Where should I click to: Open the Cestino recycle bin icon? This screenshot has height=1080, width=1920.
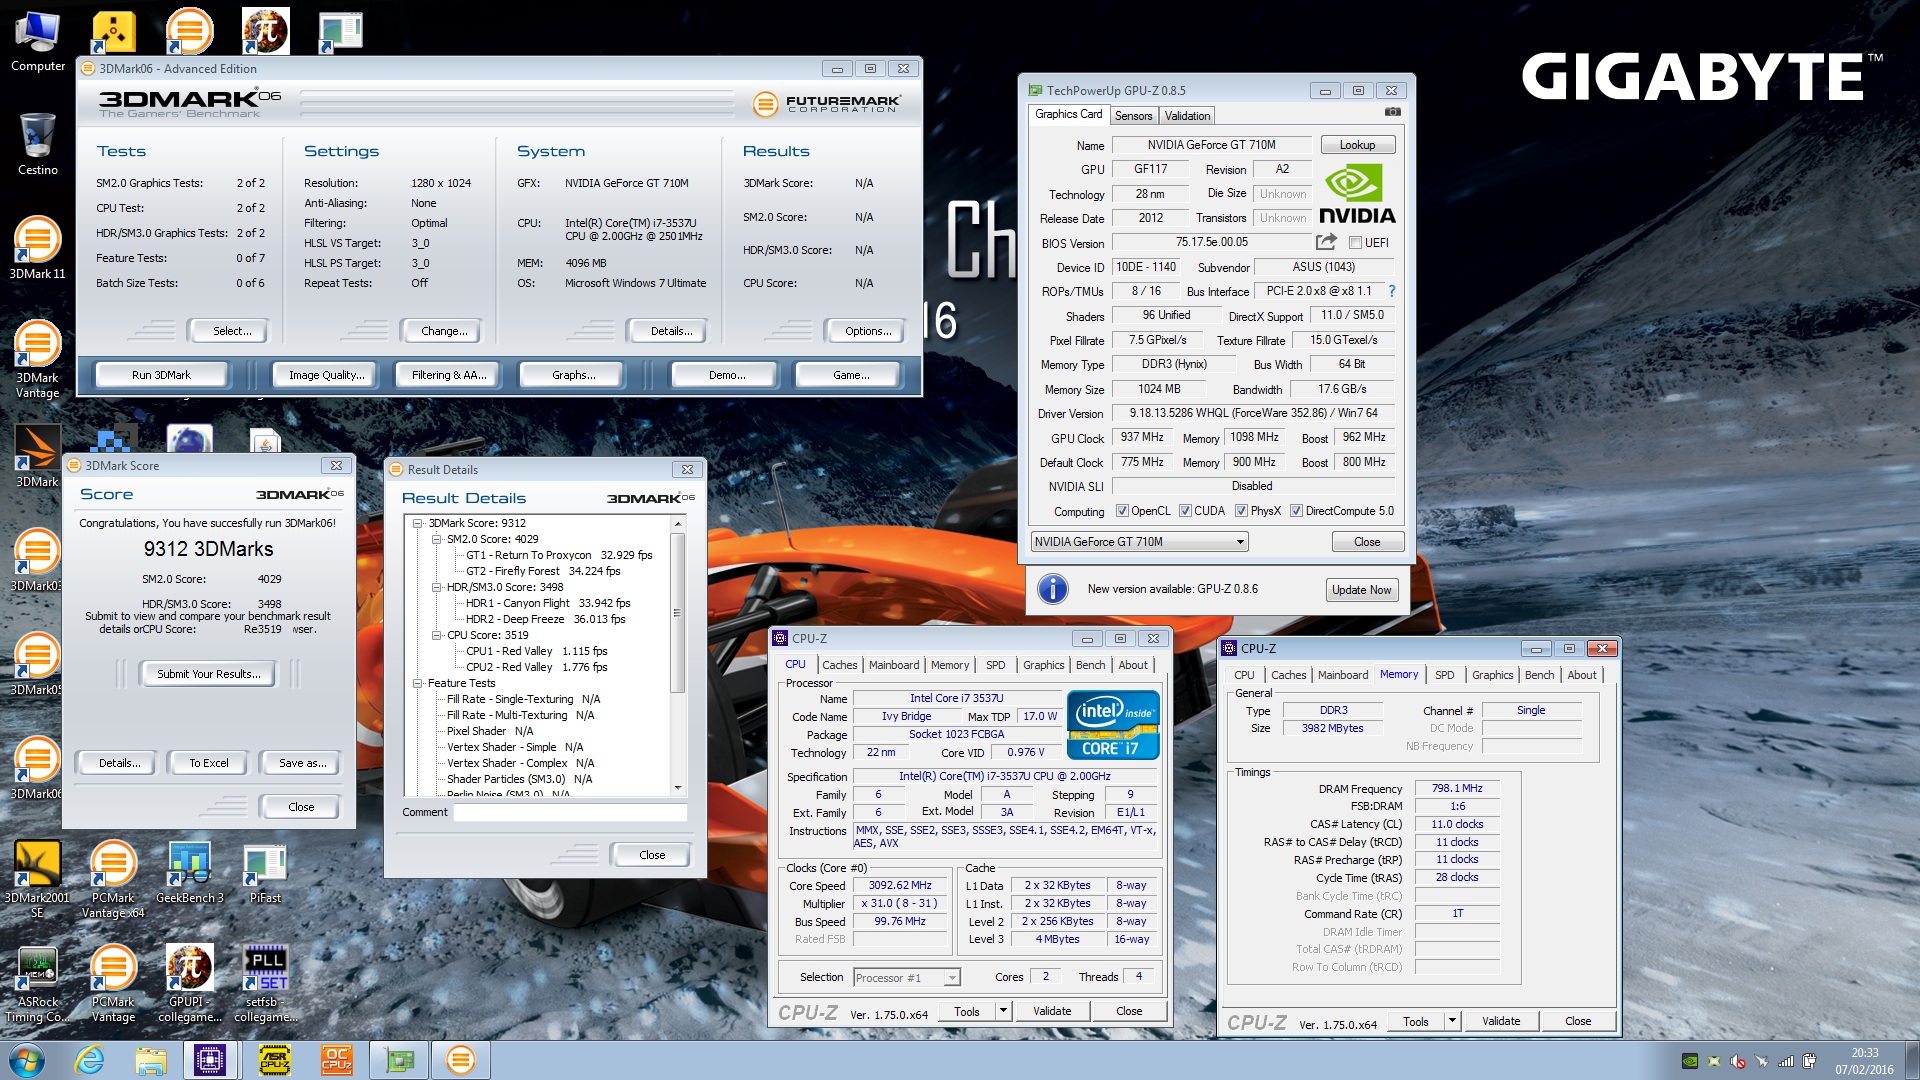37,143
